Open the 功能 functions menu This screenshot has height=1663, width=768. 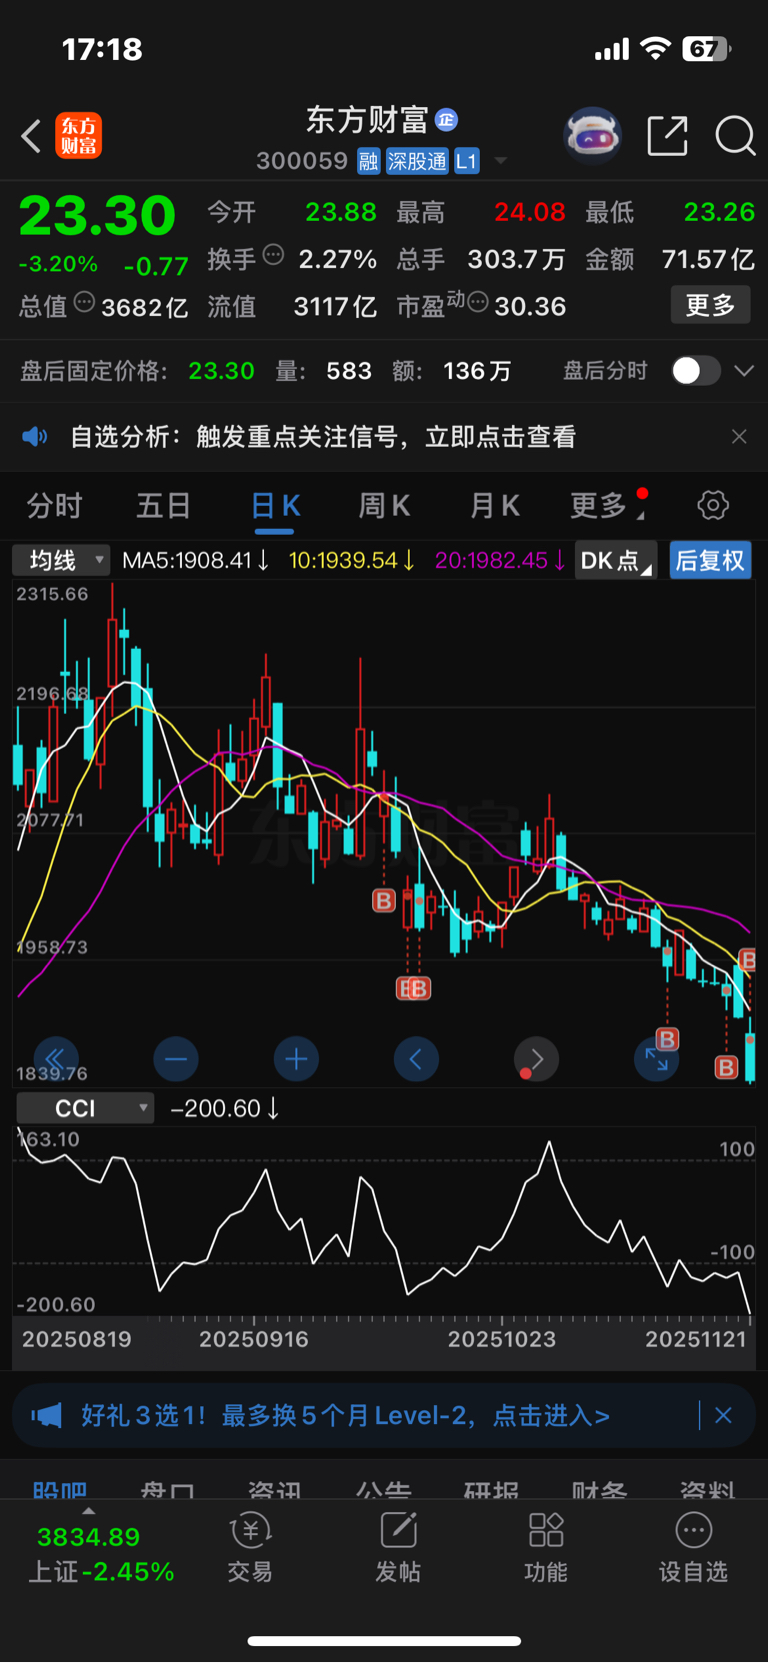click(546, 1548)
